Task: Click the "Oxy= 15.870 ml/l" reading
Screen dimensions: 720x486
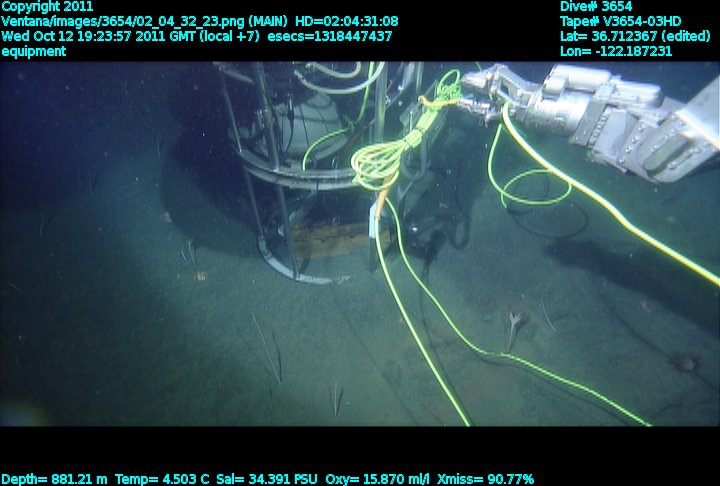Action: click(378, 480)
